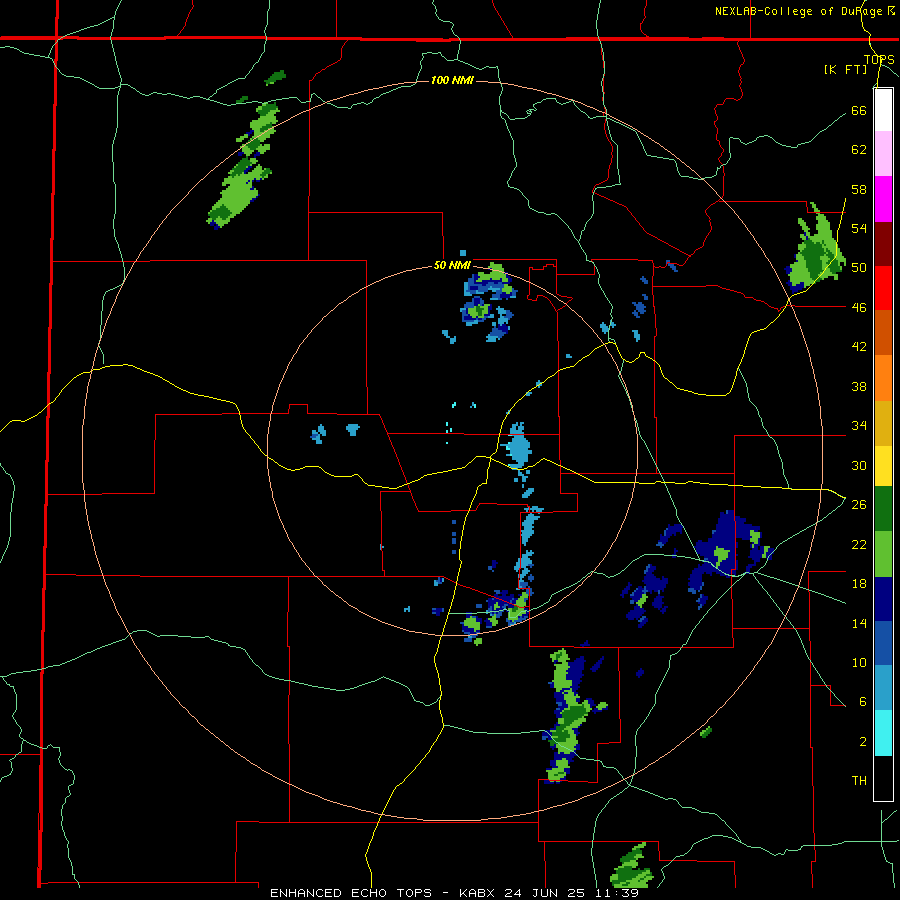The width and height of the screenshot is (900, 900).
Task: Click the dark maroon swatch between 50 and 54
Action: click(x=883, y=245)
